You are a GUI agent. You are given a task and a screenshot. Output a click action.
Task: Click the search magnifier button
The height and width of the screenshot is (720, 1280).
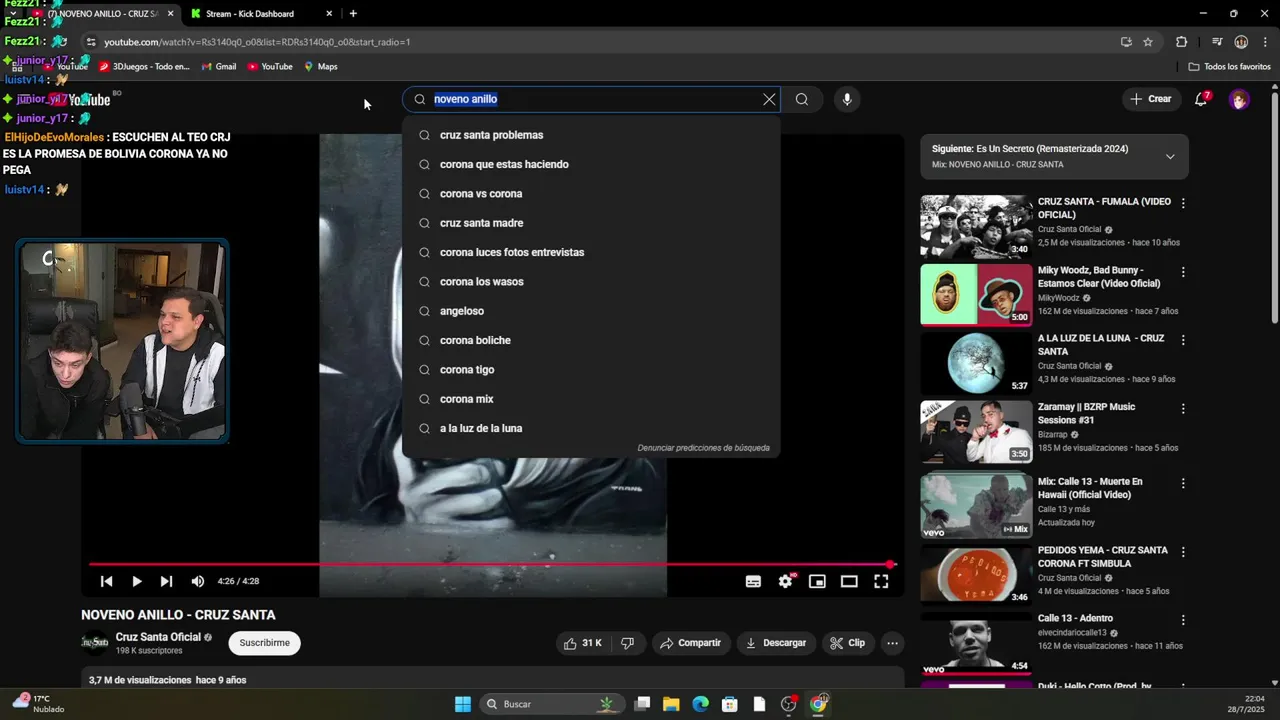[x=802, y=99]
